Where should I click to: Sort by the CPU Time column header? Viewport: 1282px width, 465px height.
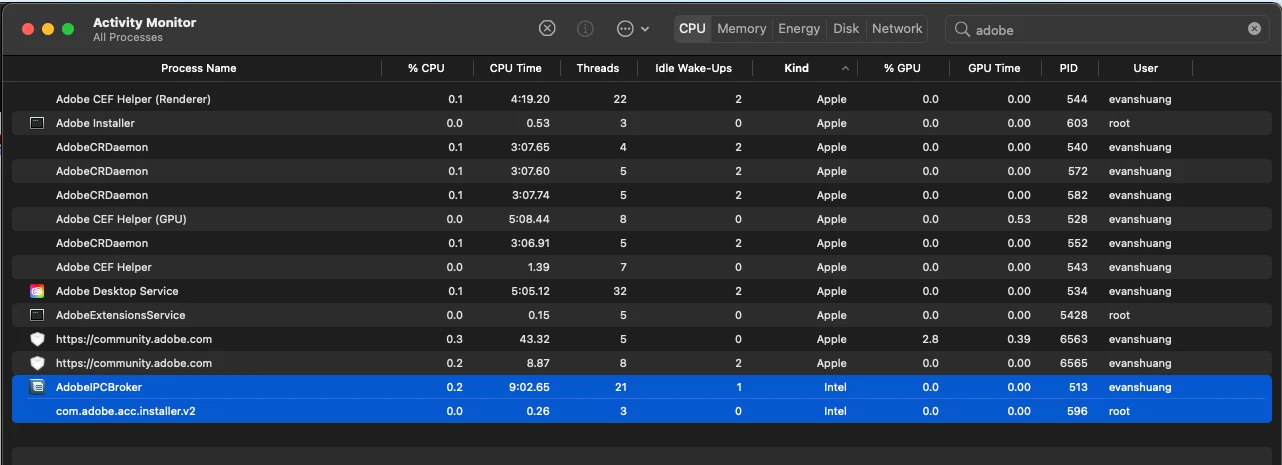(515, 68)
